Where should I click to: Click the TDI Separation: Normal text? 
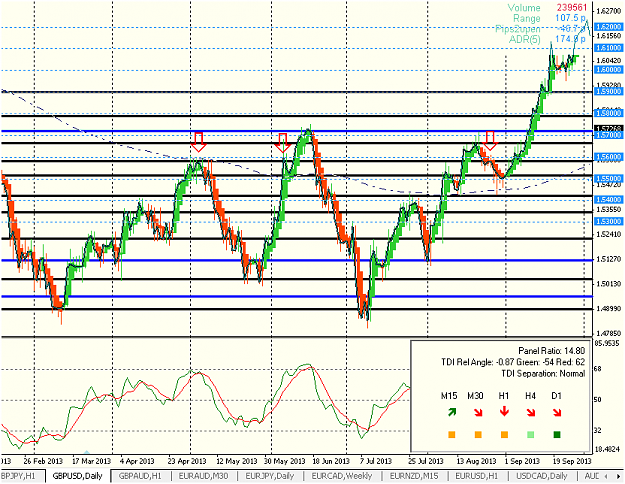pyautogui.click(x=543, y=374)
